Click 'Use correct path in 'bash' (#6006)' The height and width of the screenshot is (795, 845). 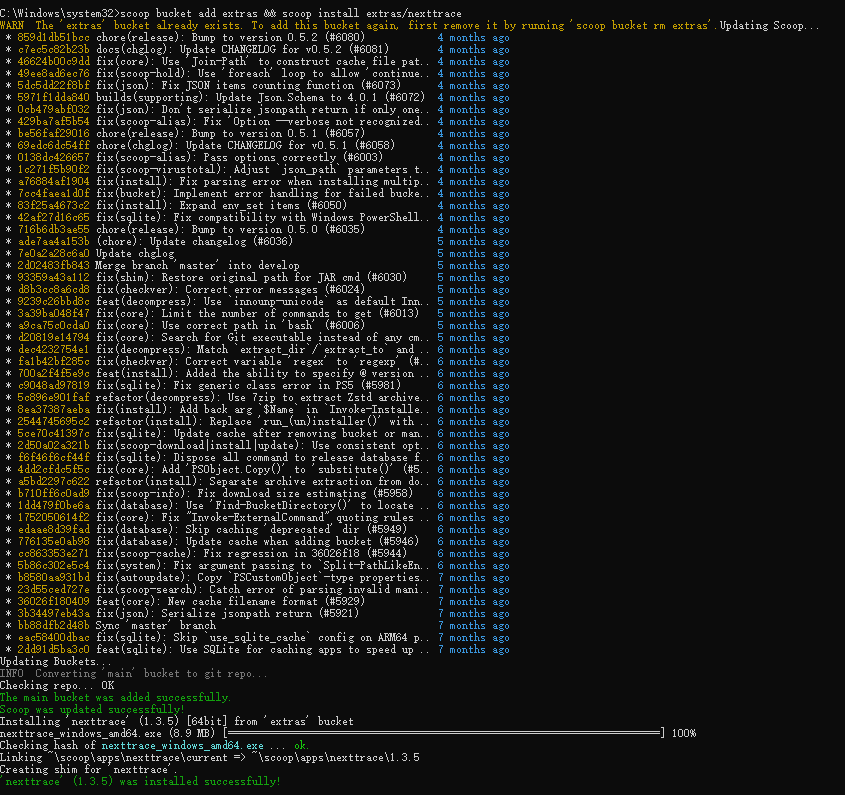(x=263, y=326)
